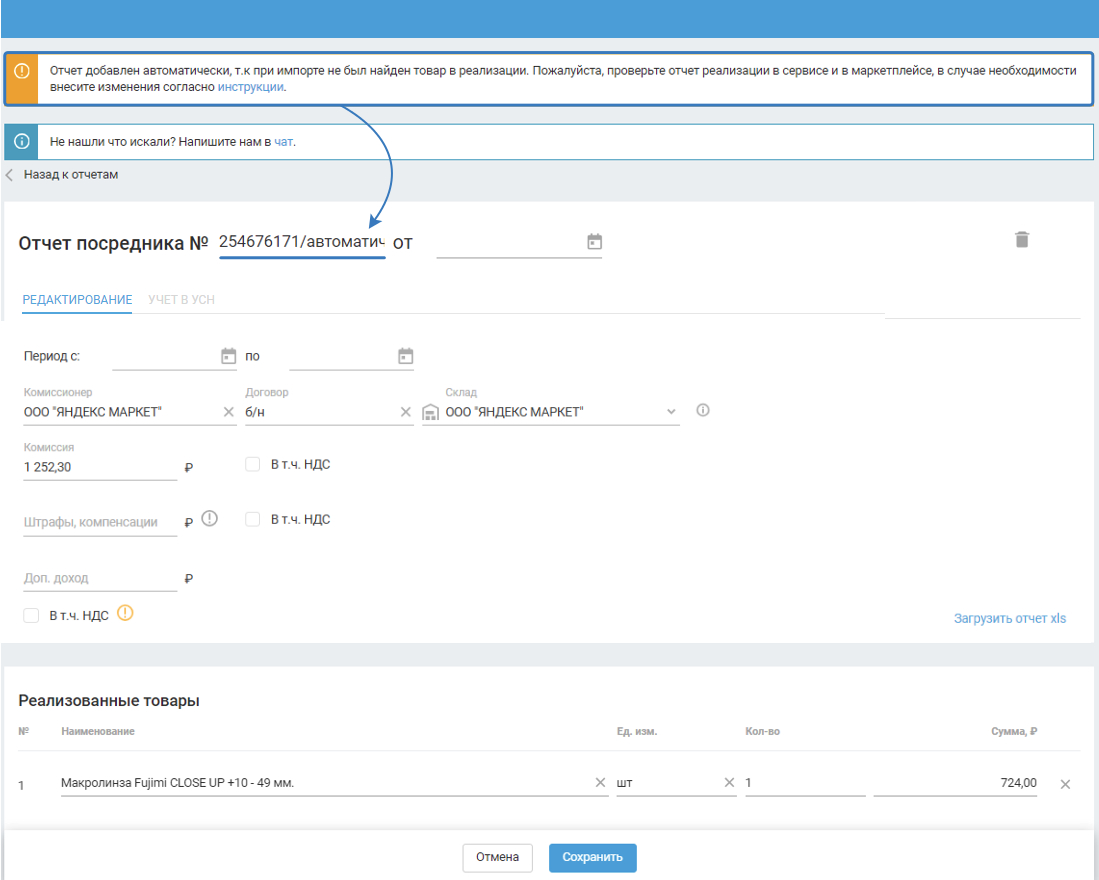Clear the unit of measure шт field
The image size is (1099, 880).
[x=729, y=783]
